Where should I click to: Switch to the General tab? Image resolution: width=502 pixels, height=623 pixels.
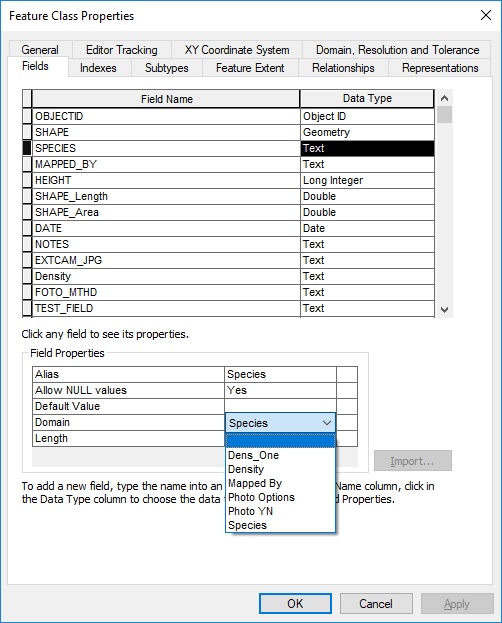[x=40, y=50]
